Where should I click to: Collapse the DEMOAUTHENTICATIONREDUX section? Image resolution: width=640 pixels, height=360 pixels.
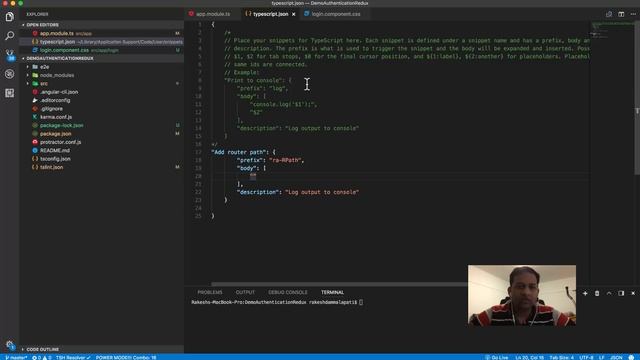102,58
